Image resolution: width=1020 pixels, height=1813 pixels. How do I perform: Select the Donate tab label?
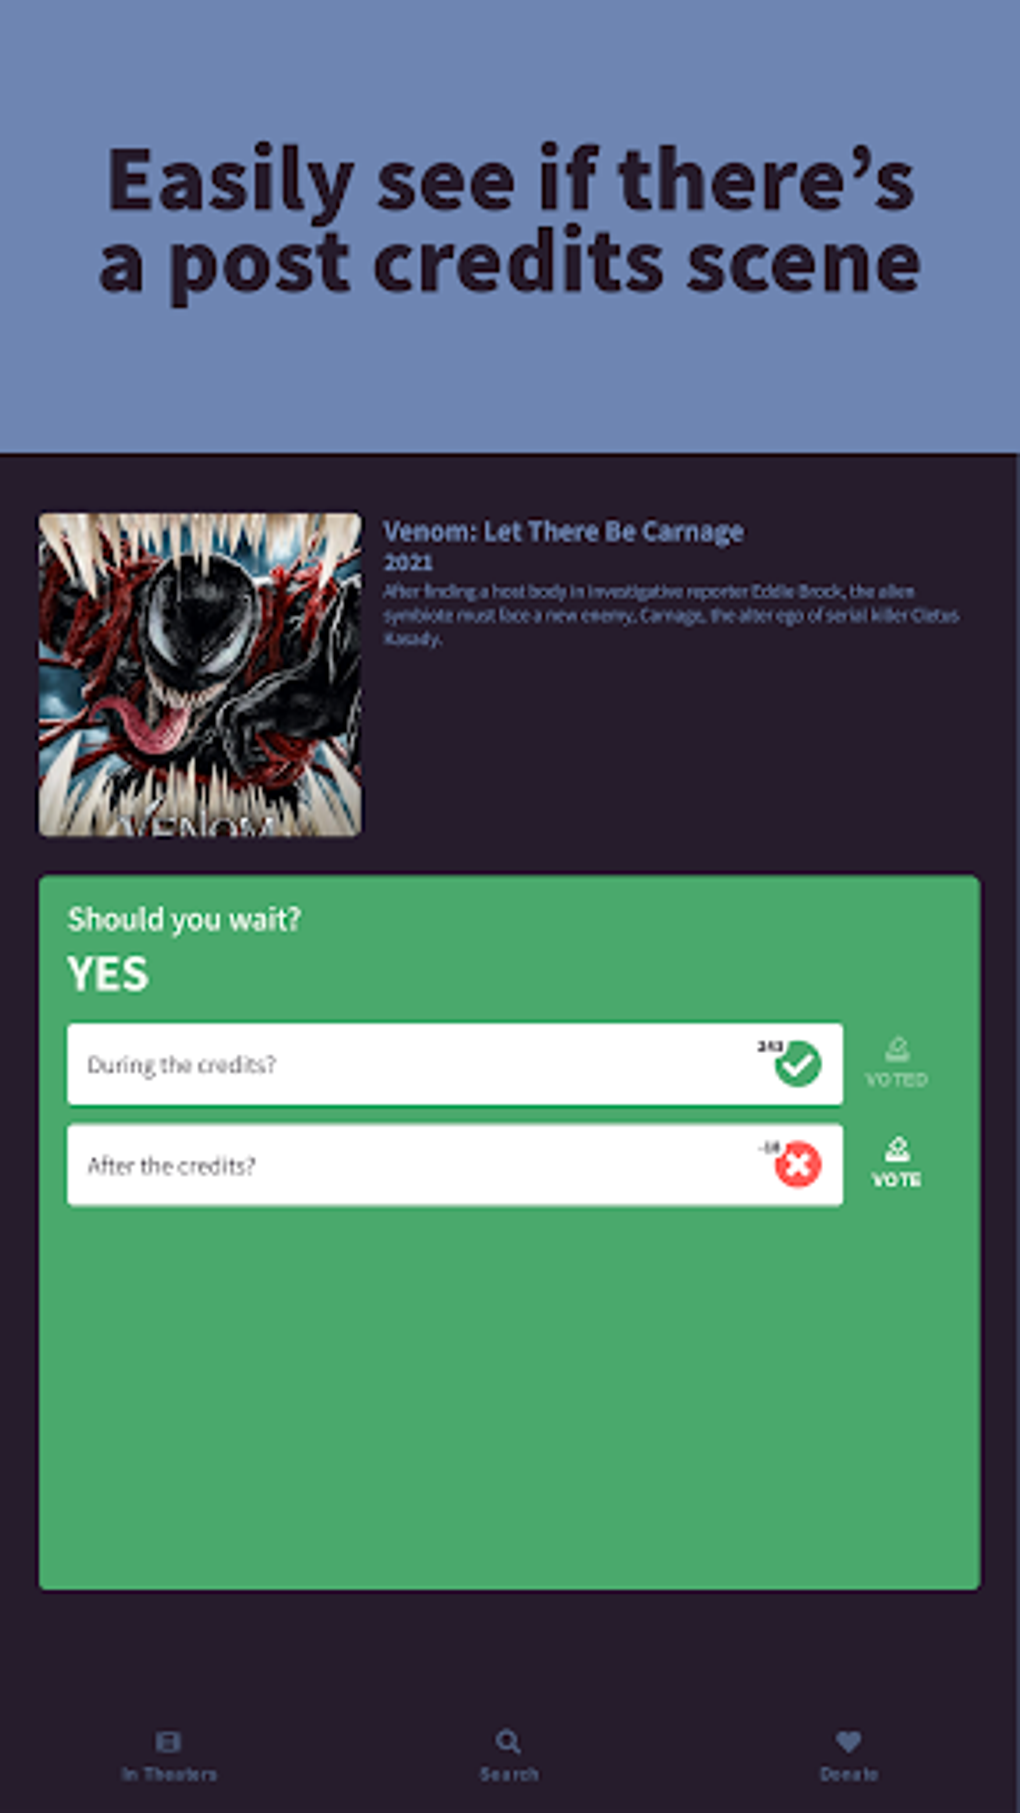[x=849, y=1774]
